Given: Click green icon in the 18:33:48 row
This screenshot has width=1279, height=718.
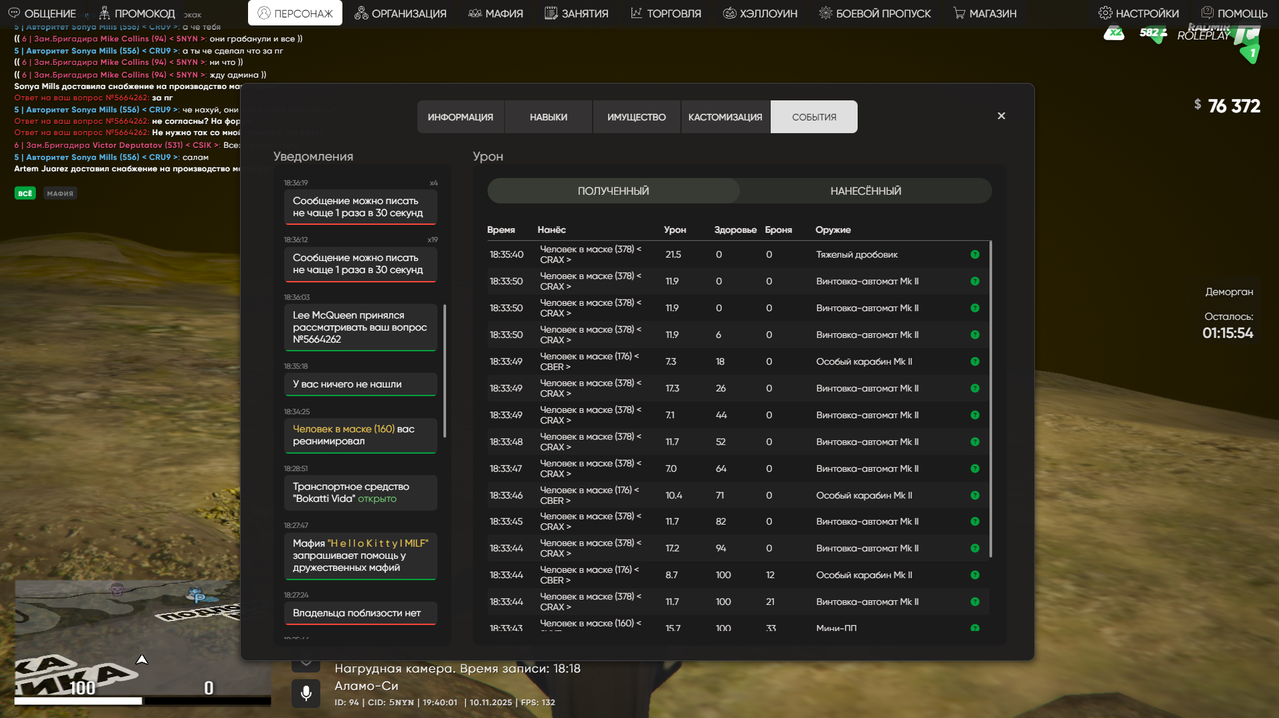Looking at the screenshot, I should tap(975, 442).
